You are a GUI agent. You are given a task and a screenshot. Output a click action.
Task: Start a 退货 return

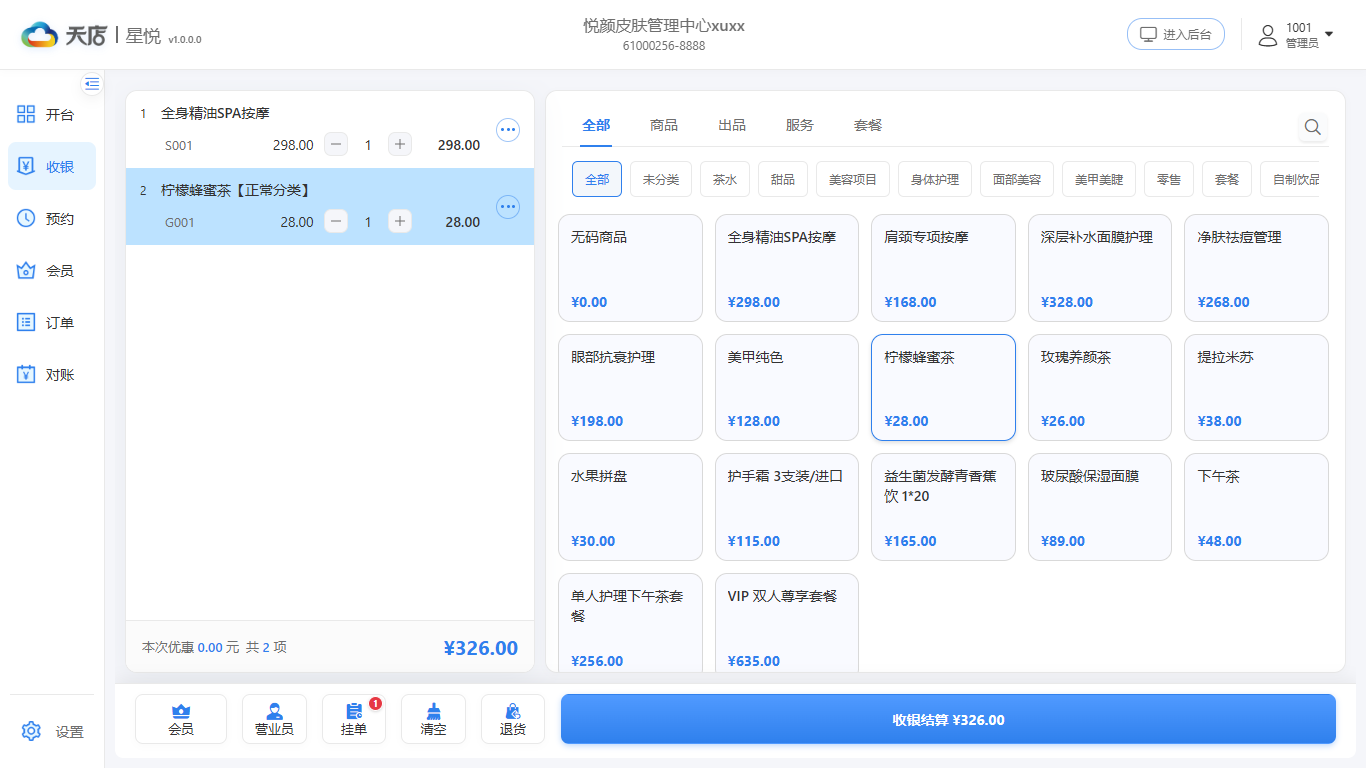point(513,719)
